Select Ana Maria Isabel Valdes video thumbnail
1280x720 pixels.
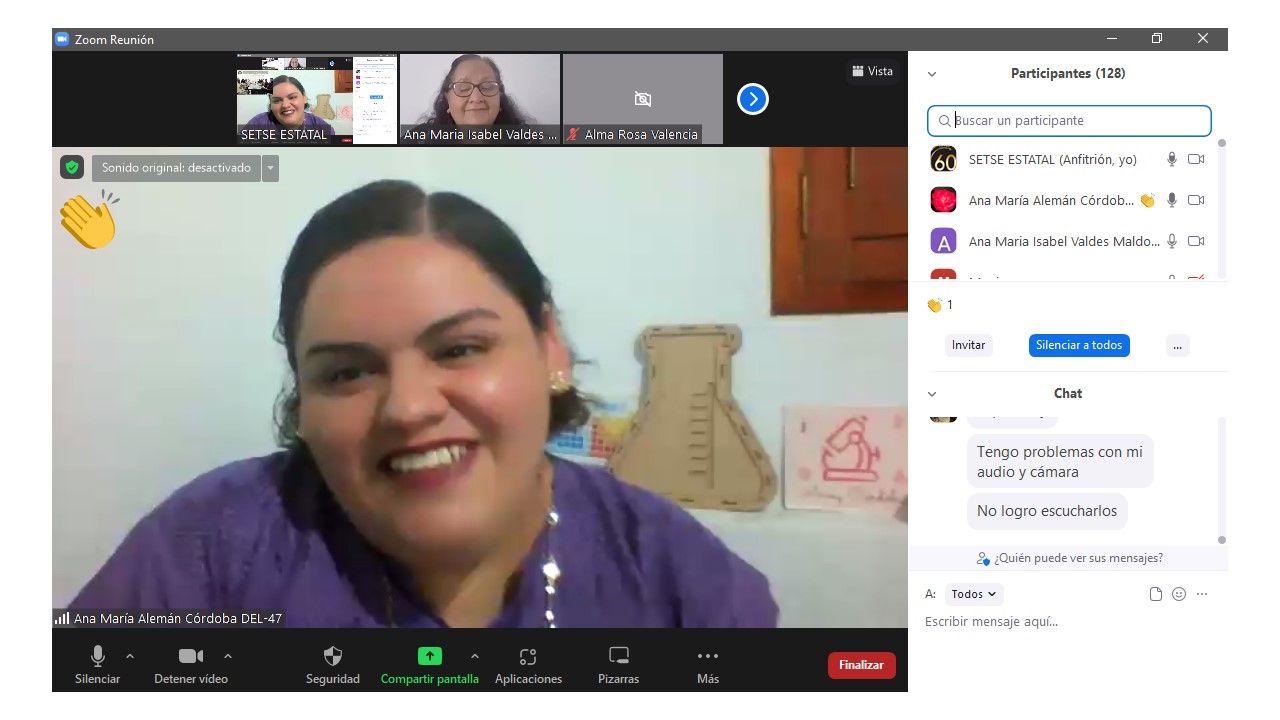tap(480, 99)
